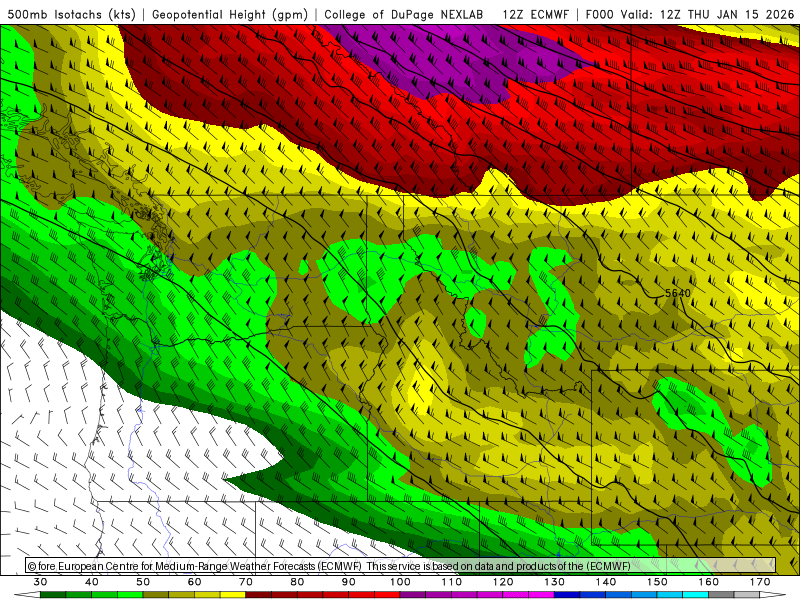The height and width of the screenshot is (600, 800).
Task: Click the '500mb Isotachs (kts)' title text
Action: [71, 14]
